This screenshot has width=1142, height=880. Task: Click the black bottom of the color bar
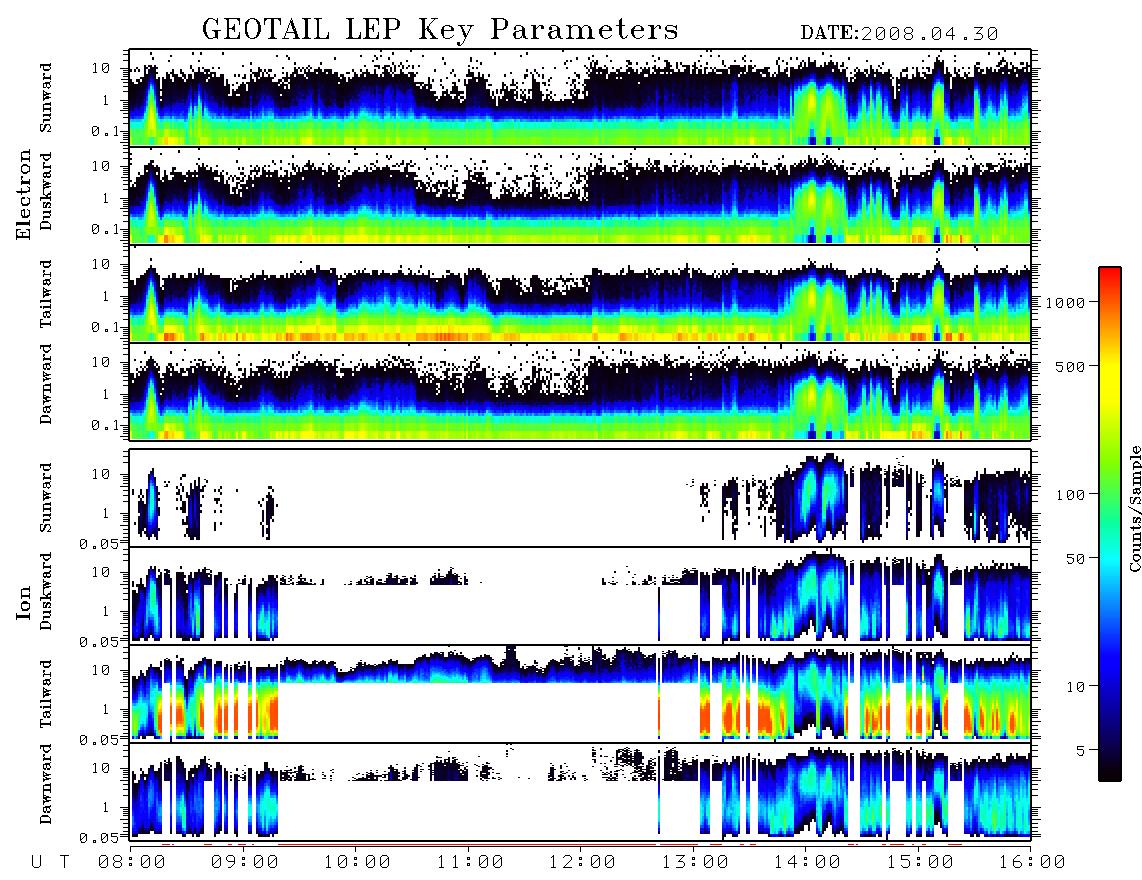(1110, 775)
